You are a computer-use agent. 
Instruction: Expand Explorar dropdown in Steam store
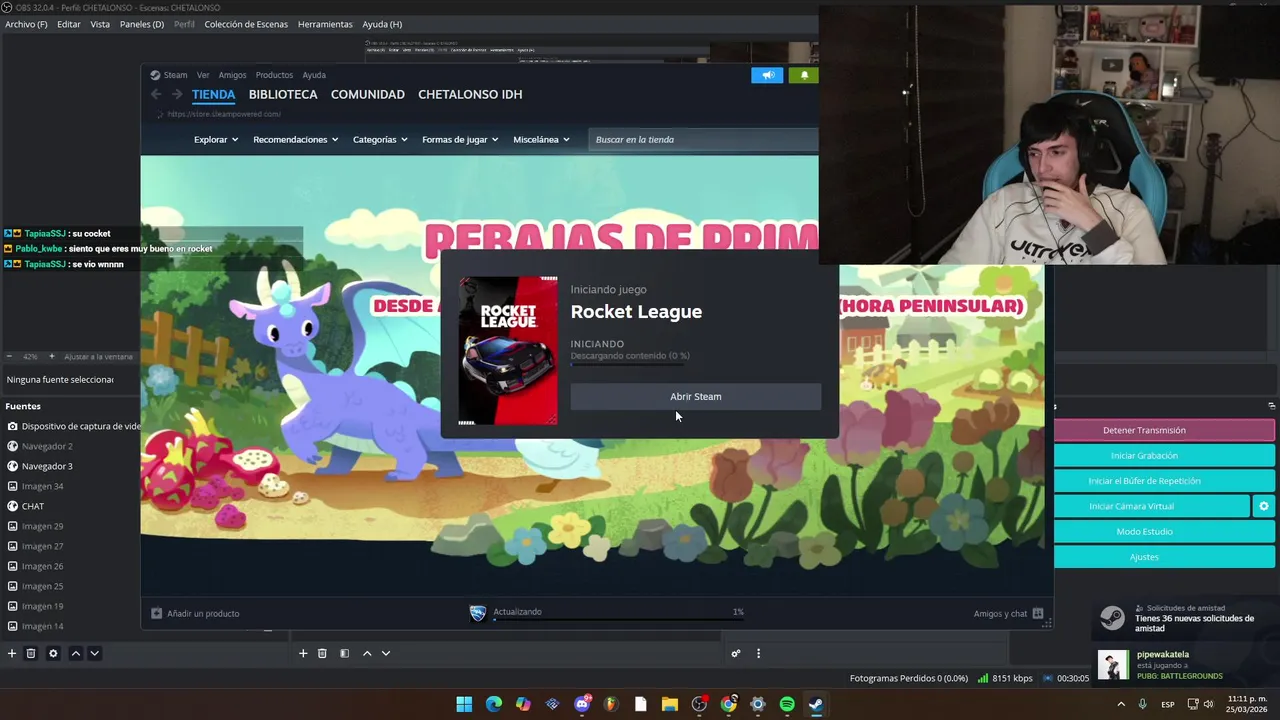[216, 139]
